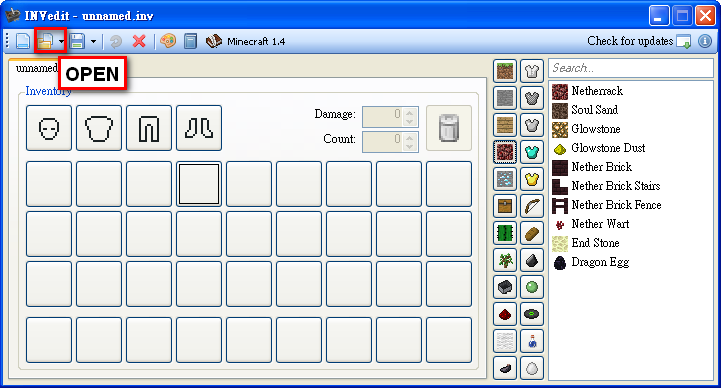The height and width of the screenshot is (388, 721).
Task: Select the leather tunic armor category
Action: point(532,71)
